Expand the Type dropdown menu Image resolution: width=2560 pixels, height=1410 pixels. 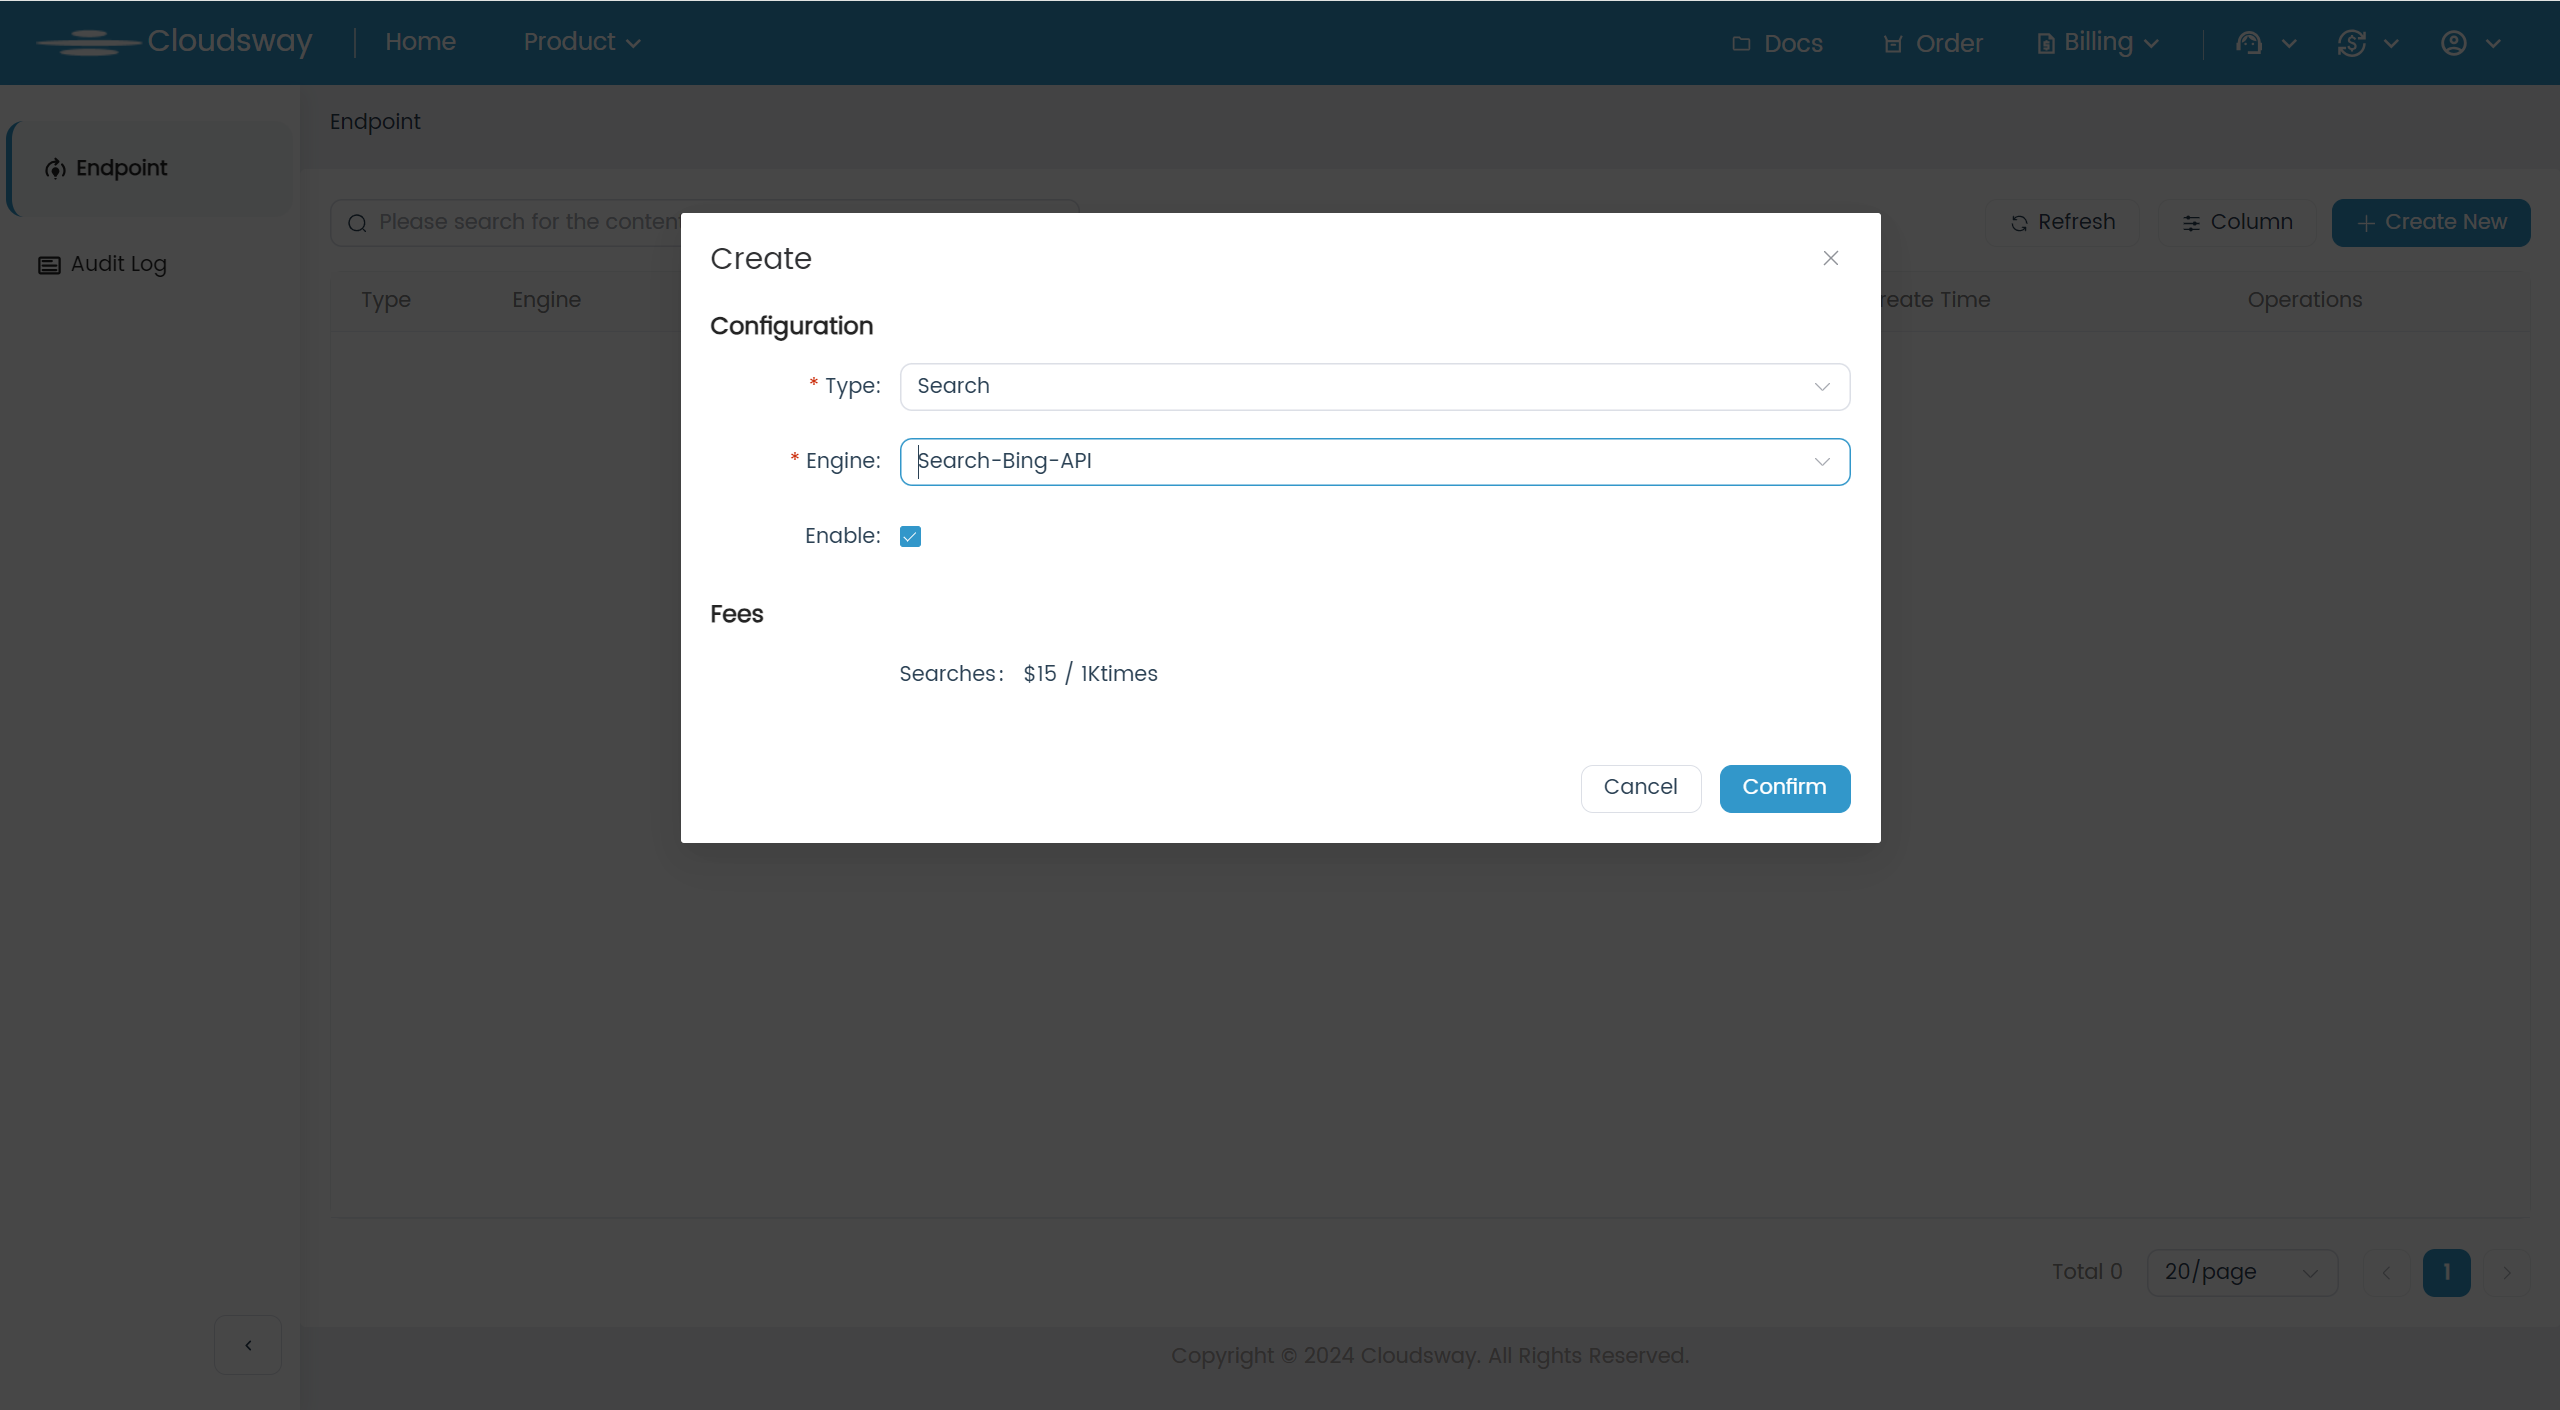[x=1373, y=385]
